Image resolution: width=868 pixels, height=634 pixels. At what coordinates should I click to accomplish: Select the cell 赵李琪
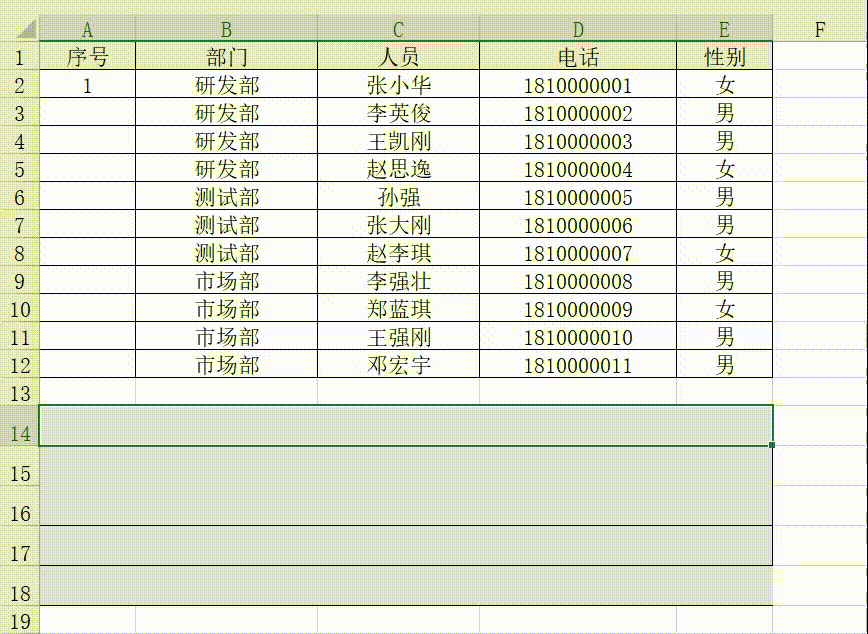click(398, 252)
